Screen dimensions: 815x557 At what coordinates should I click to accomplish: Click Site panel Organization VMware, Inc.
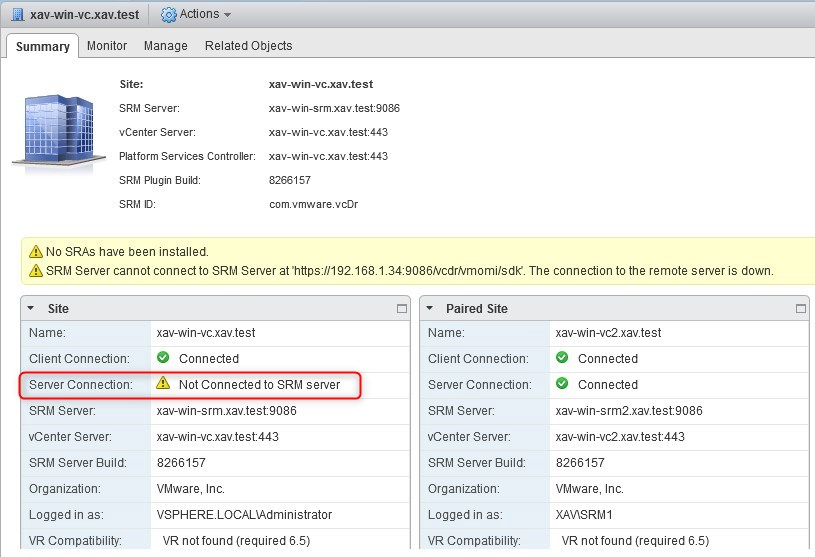[x=191, y=488]
